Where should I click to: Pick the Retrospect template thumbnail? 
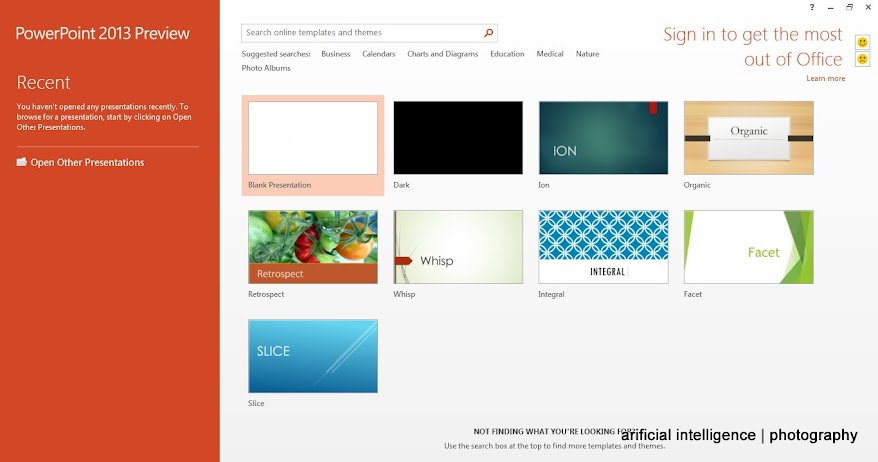click(313, 247)
